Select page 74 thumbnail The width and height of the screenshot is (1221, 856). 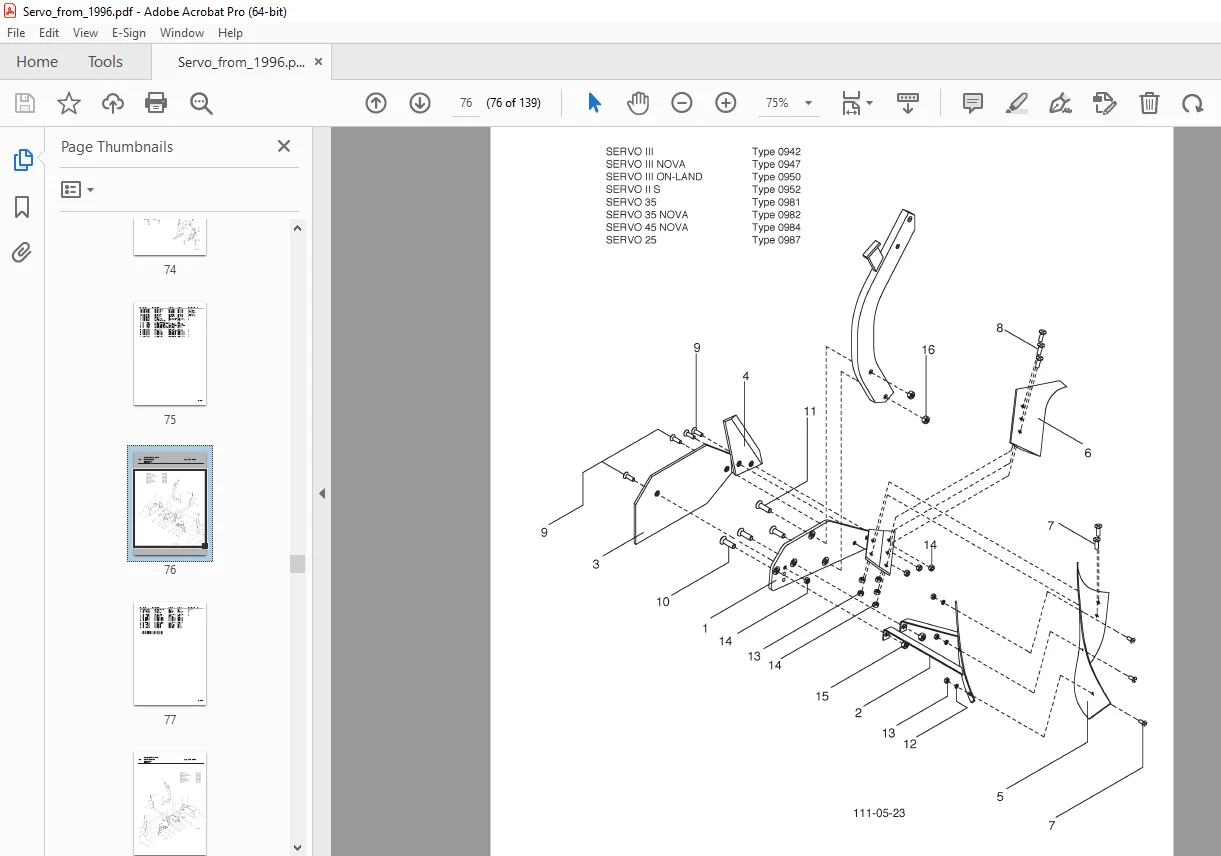tap(170, 237)
